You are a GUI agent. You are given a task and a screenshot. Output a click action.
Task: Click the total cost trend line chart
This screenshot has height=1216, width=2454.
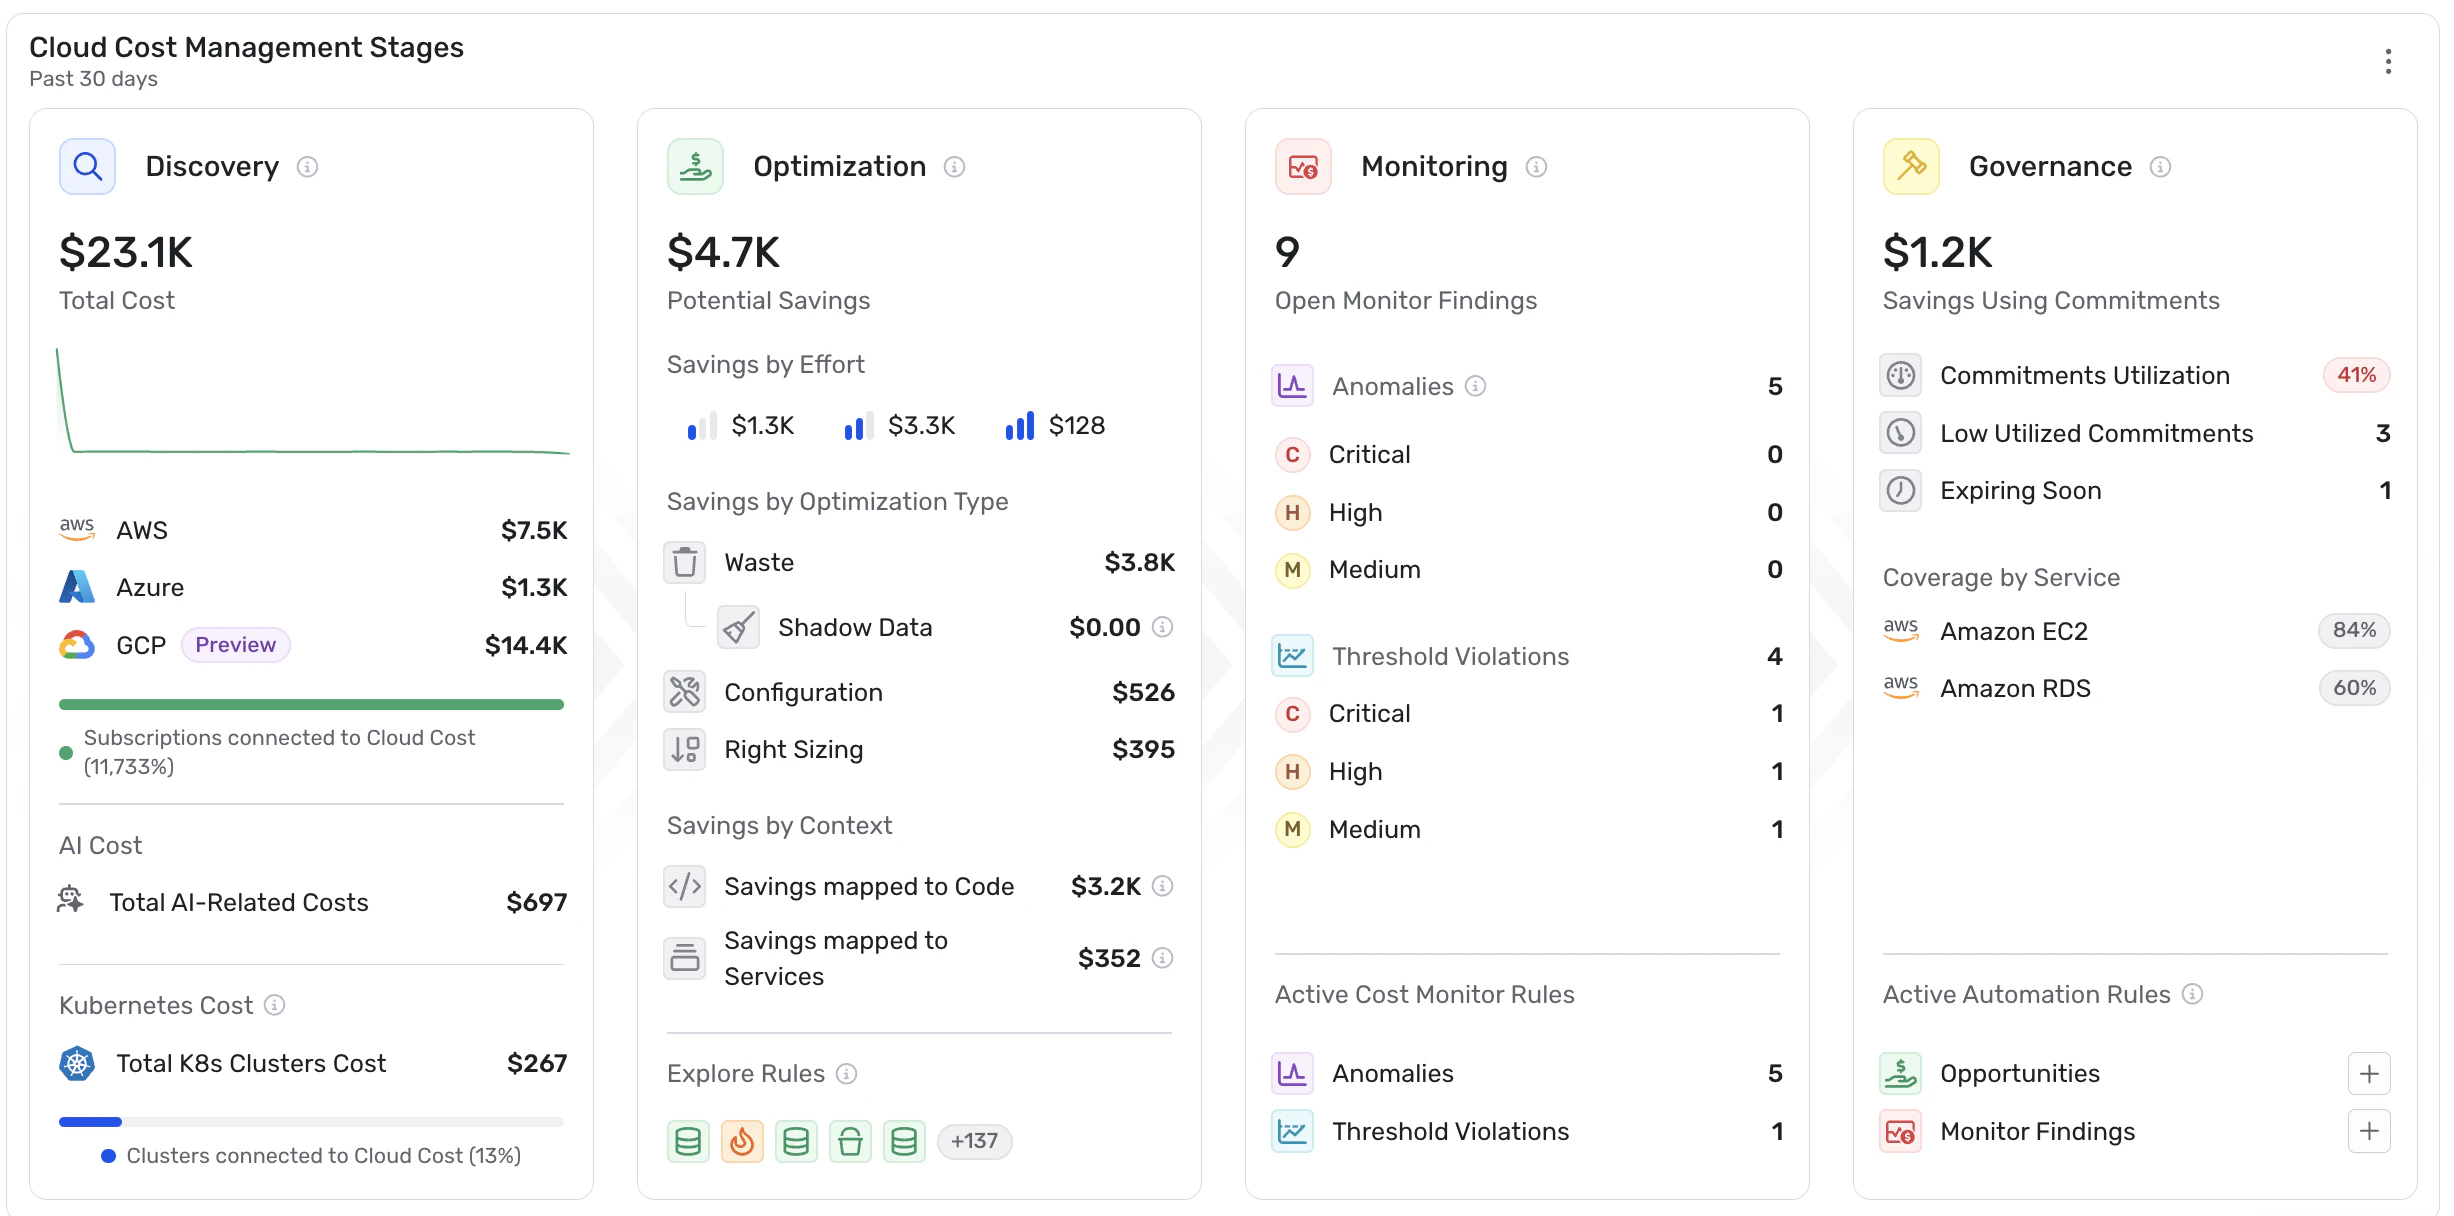click(312, 401)
